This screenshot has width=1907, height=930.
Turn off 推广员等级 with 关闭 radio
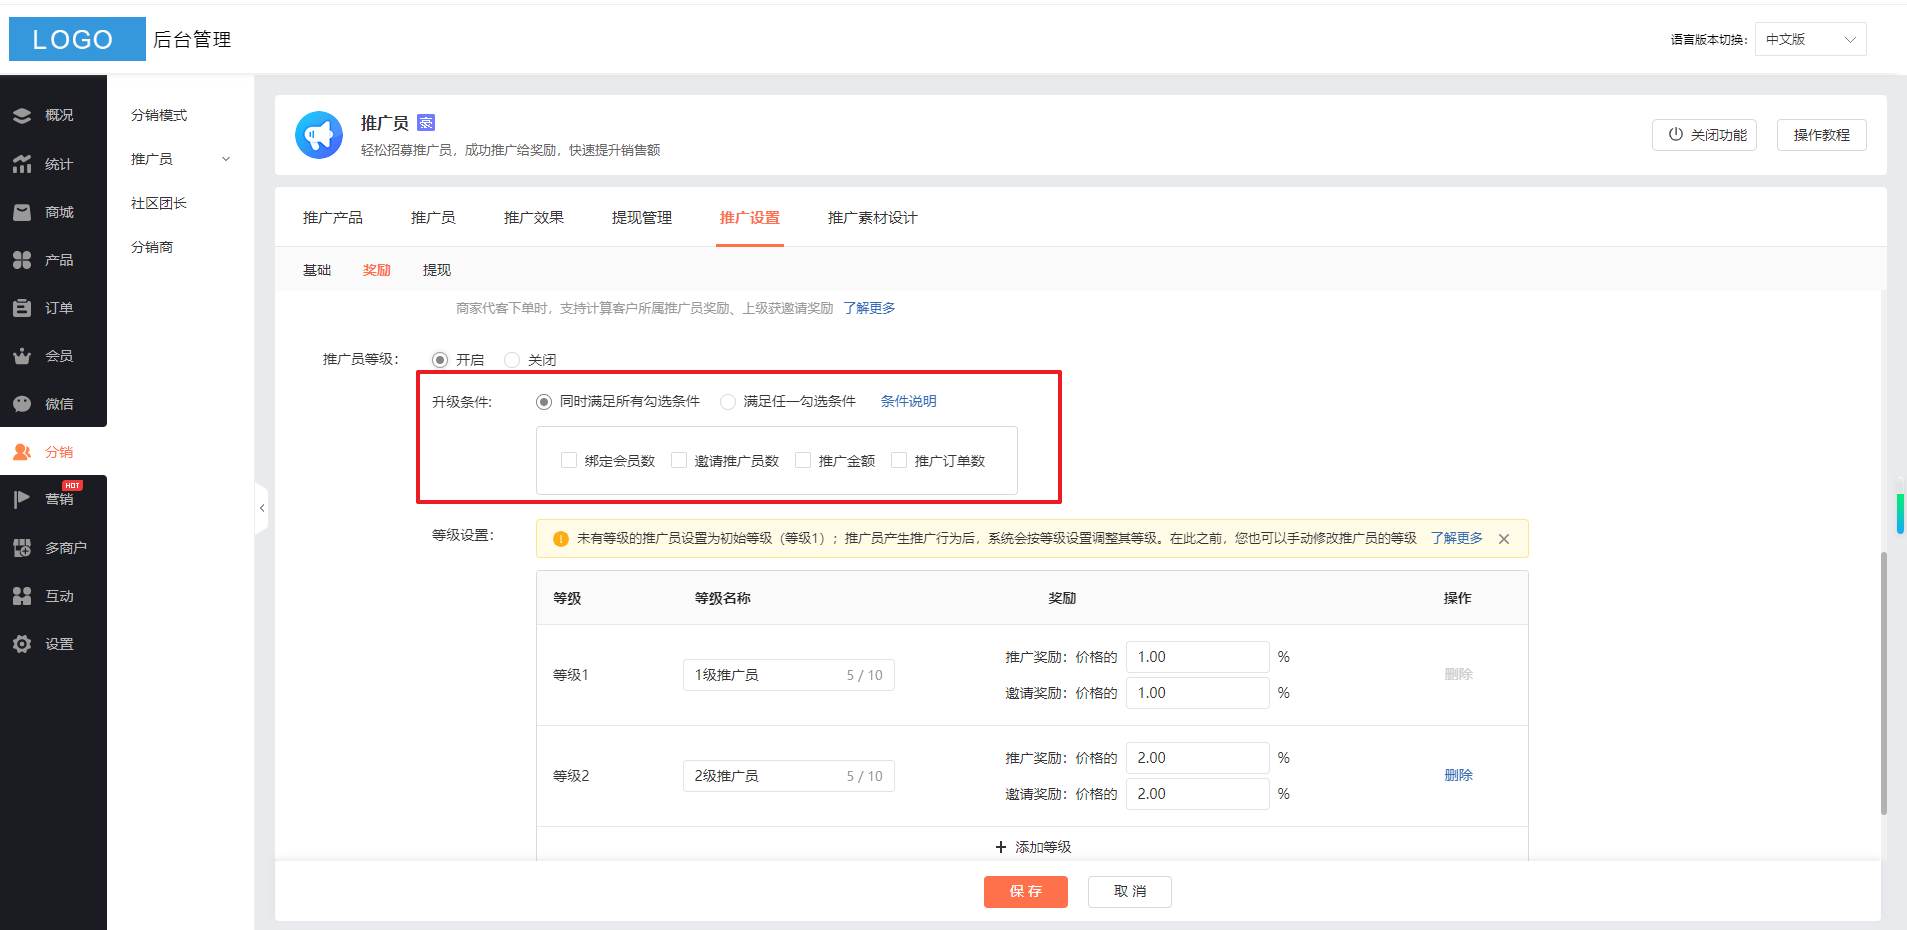click(512, 360)
